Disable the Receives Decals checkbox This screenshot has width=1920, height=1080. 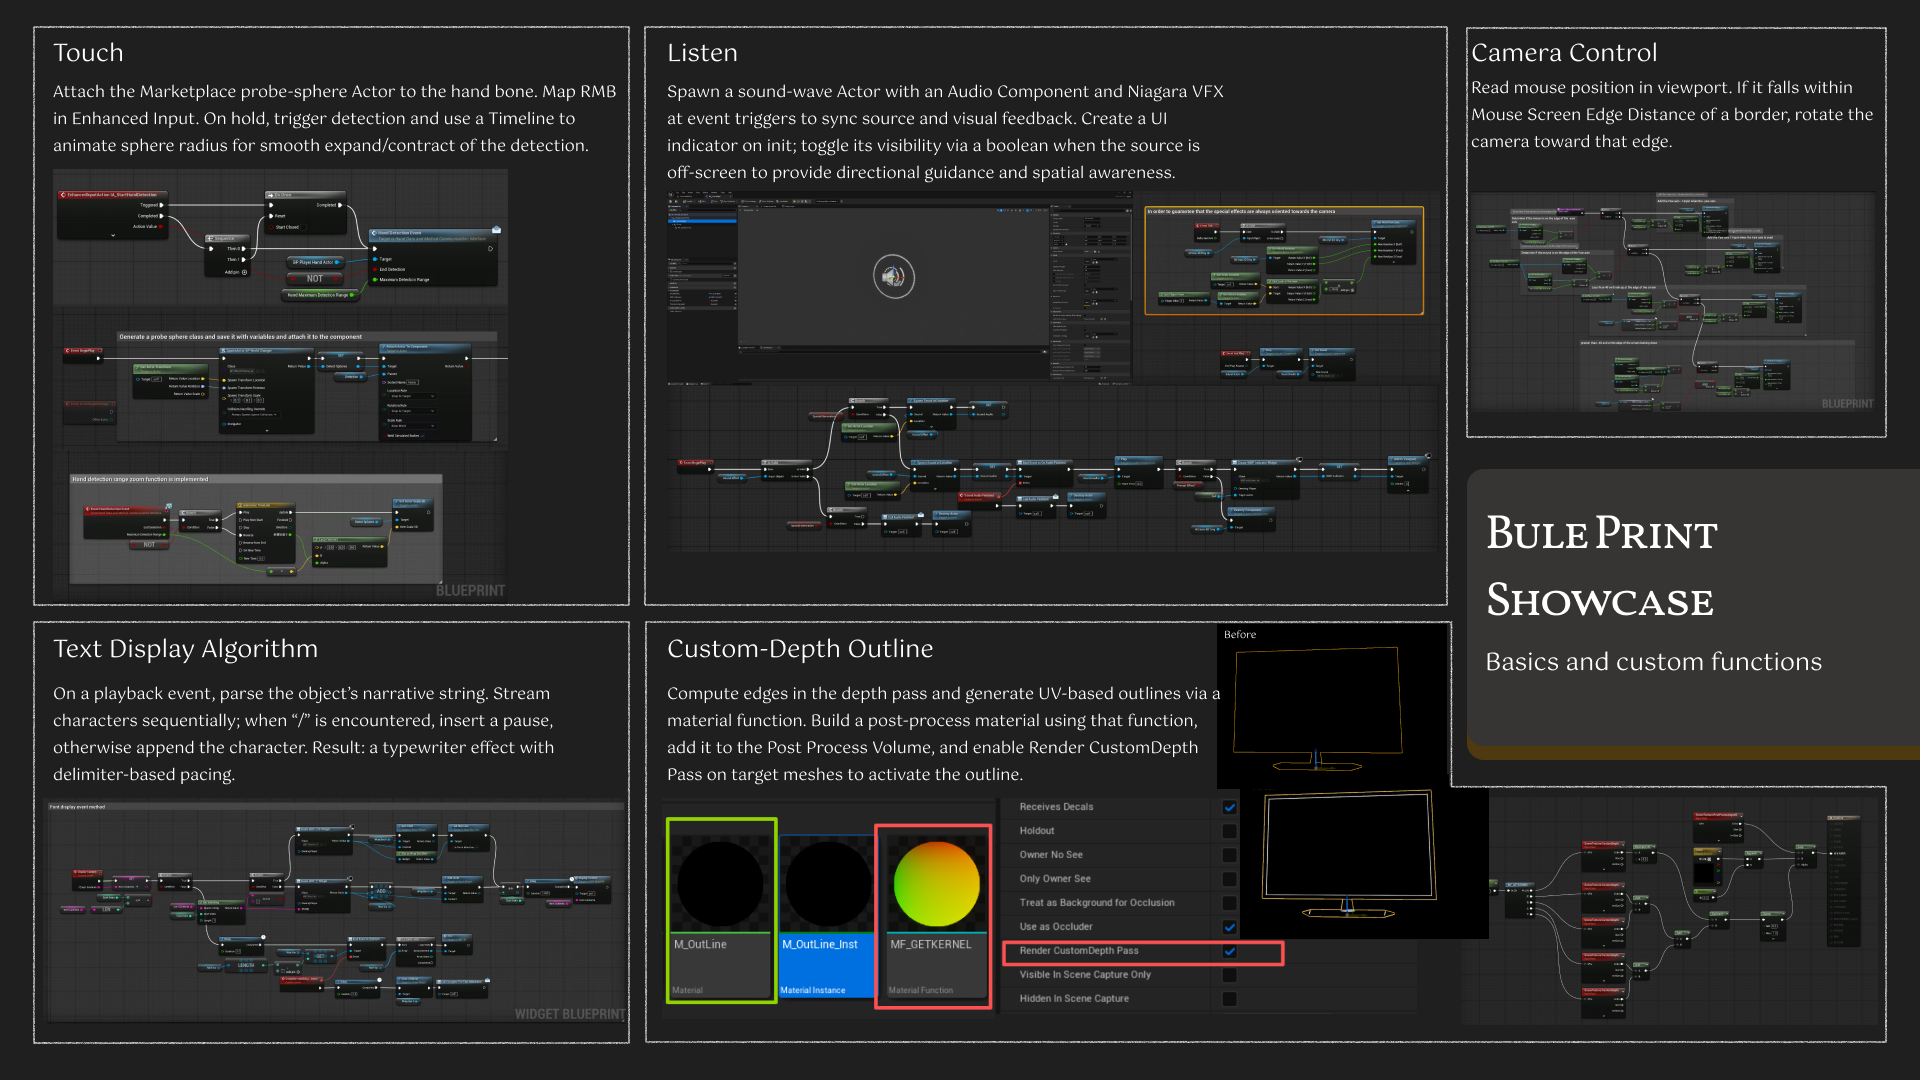1229,807
